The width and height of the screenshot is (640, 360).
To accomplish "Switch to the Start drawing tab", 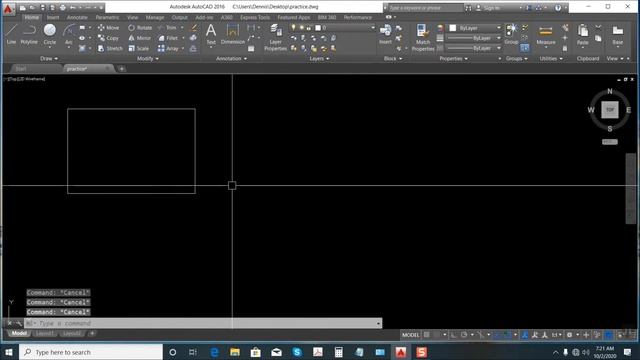I will [20, 69].
